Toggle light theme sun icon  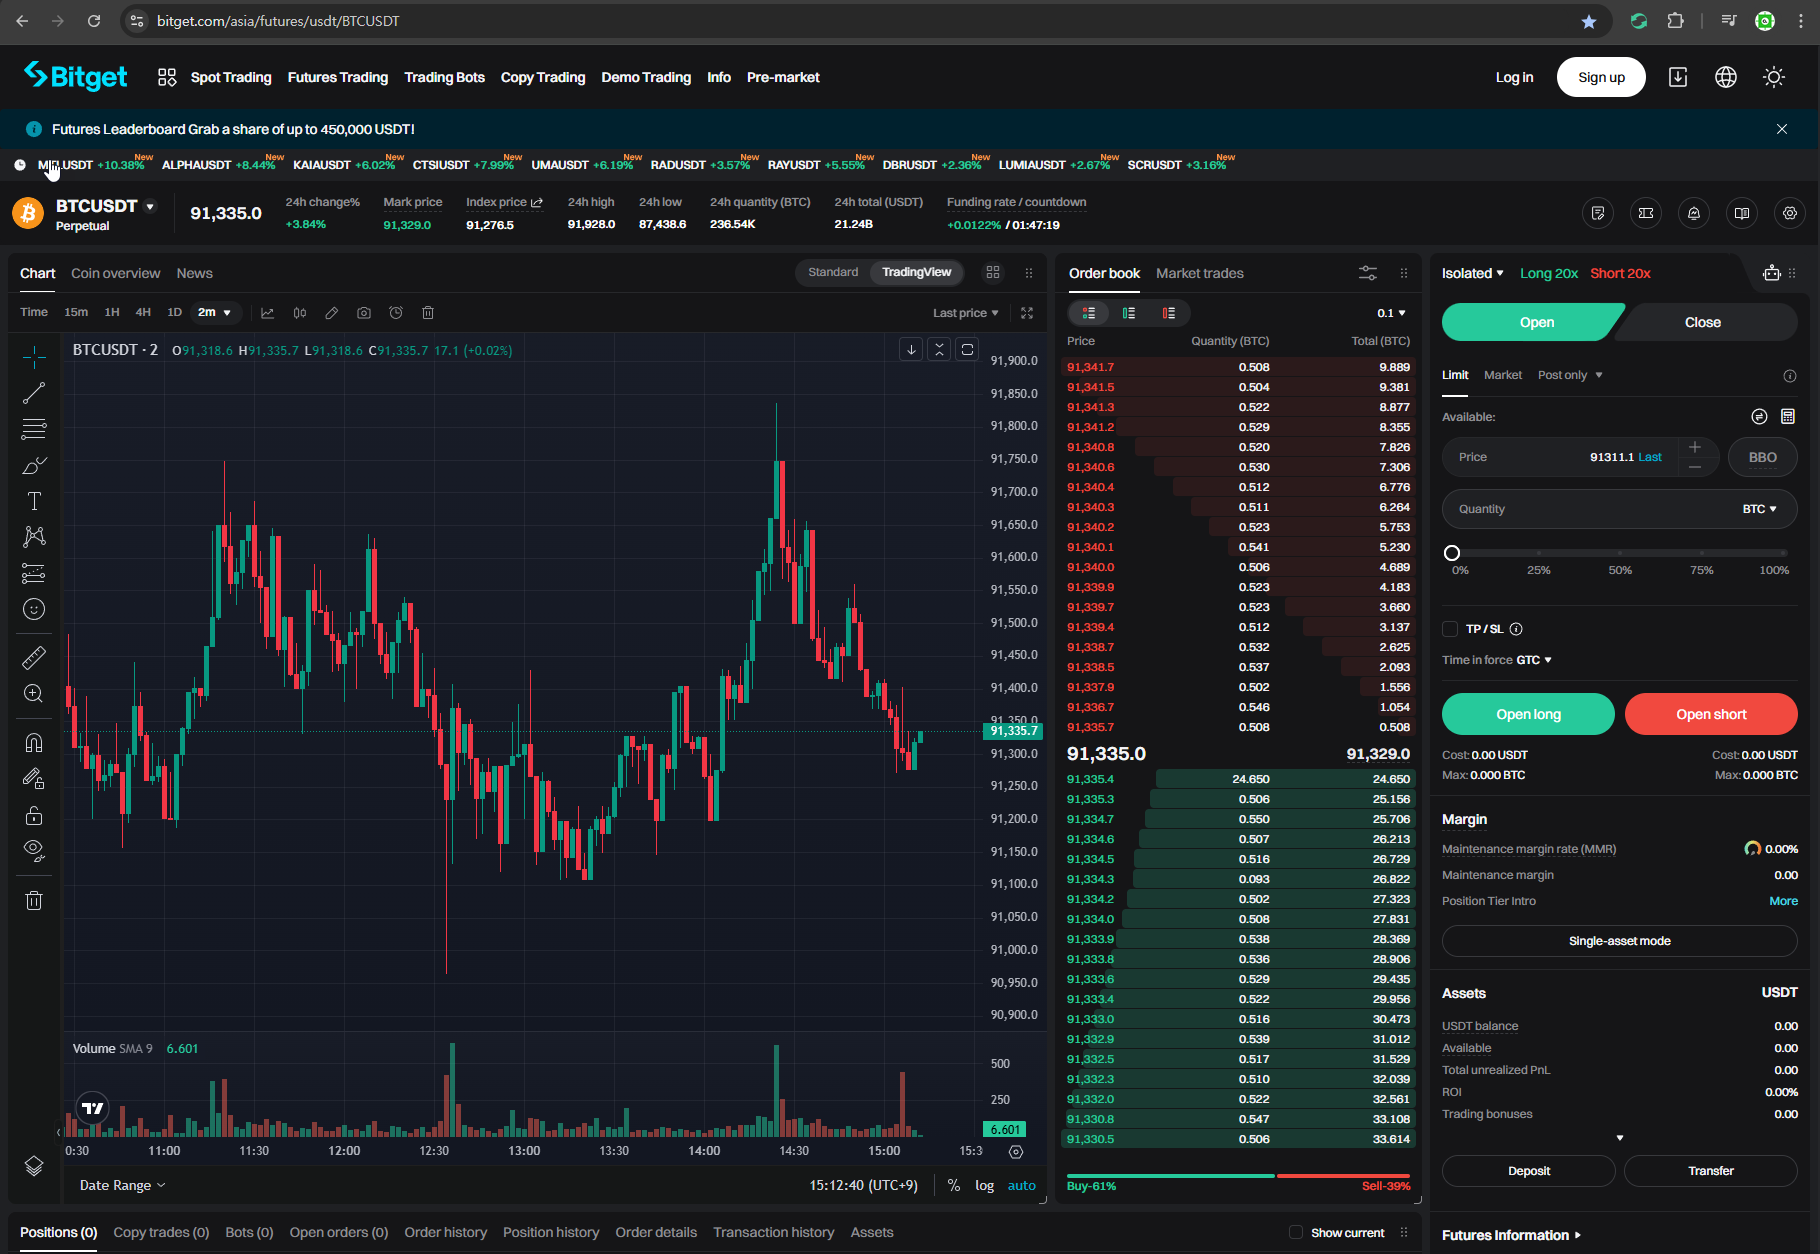tap(1774, 77)
